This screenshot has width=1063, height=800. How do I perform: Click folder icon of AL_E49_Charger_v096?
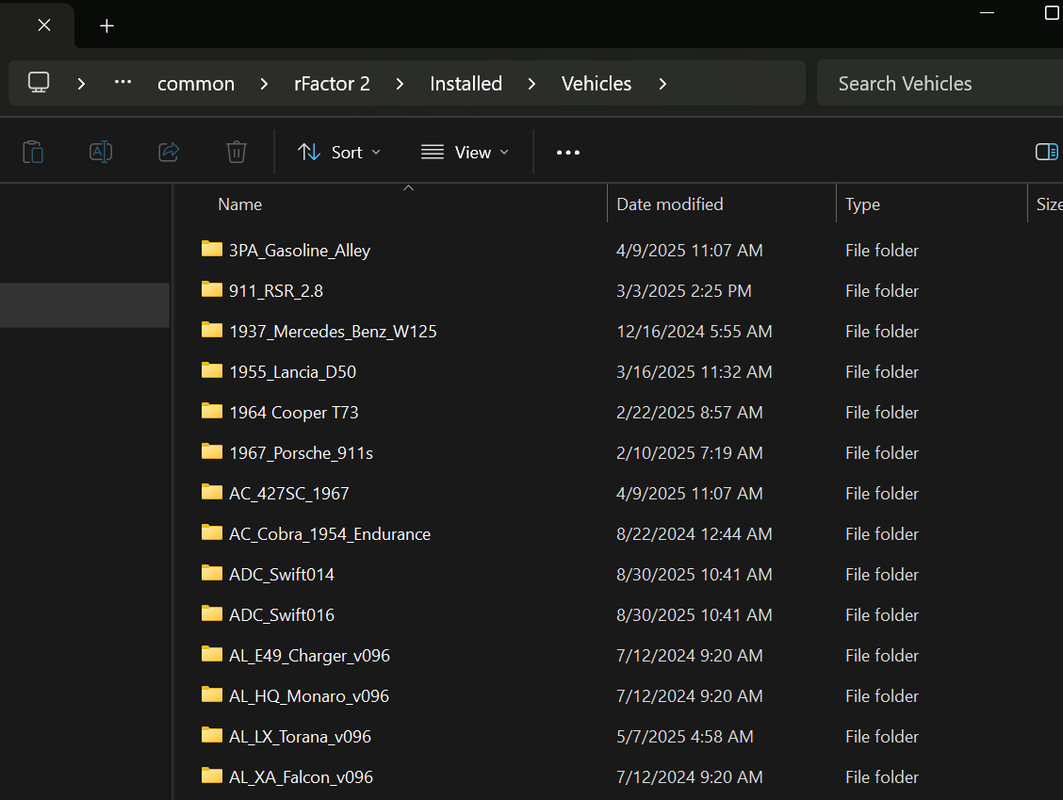pos(212,654)
